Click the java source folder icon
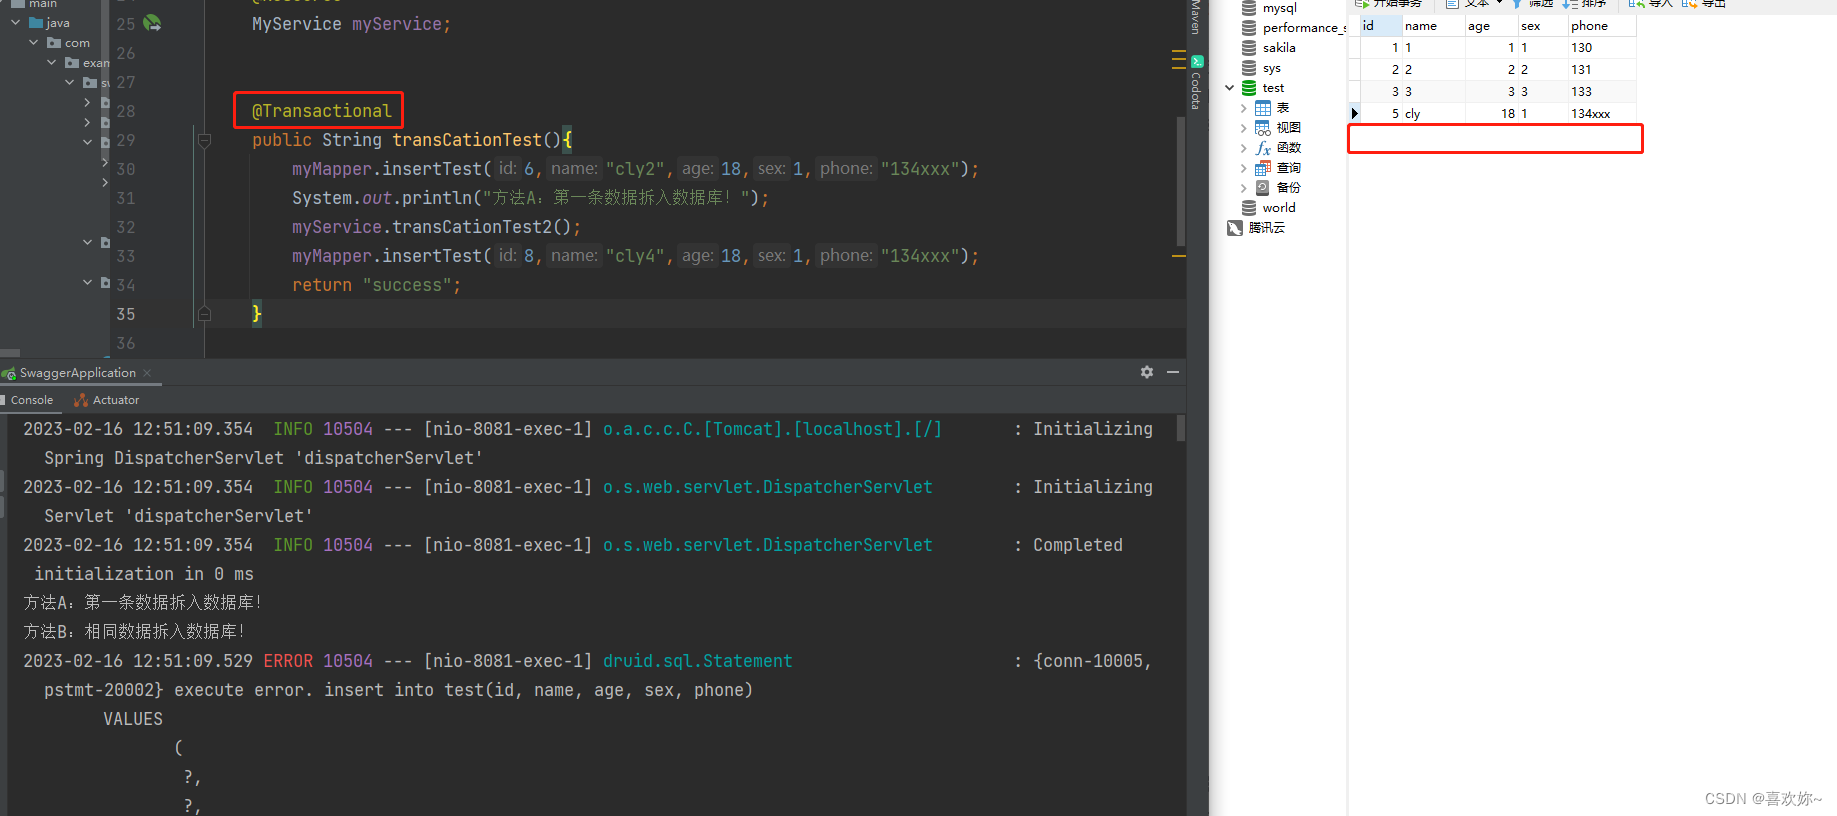The width and height of the screenshot is (1837, 816). click(36, 22)
